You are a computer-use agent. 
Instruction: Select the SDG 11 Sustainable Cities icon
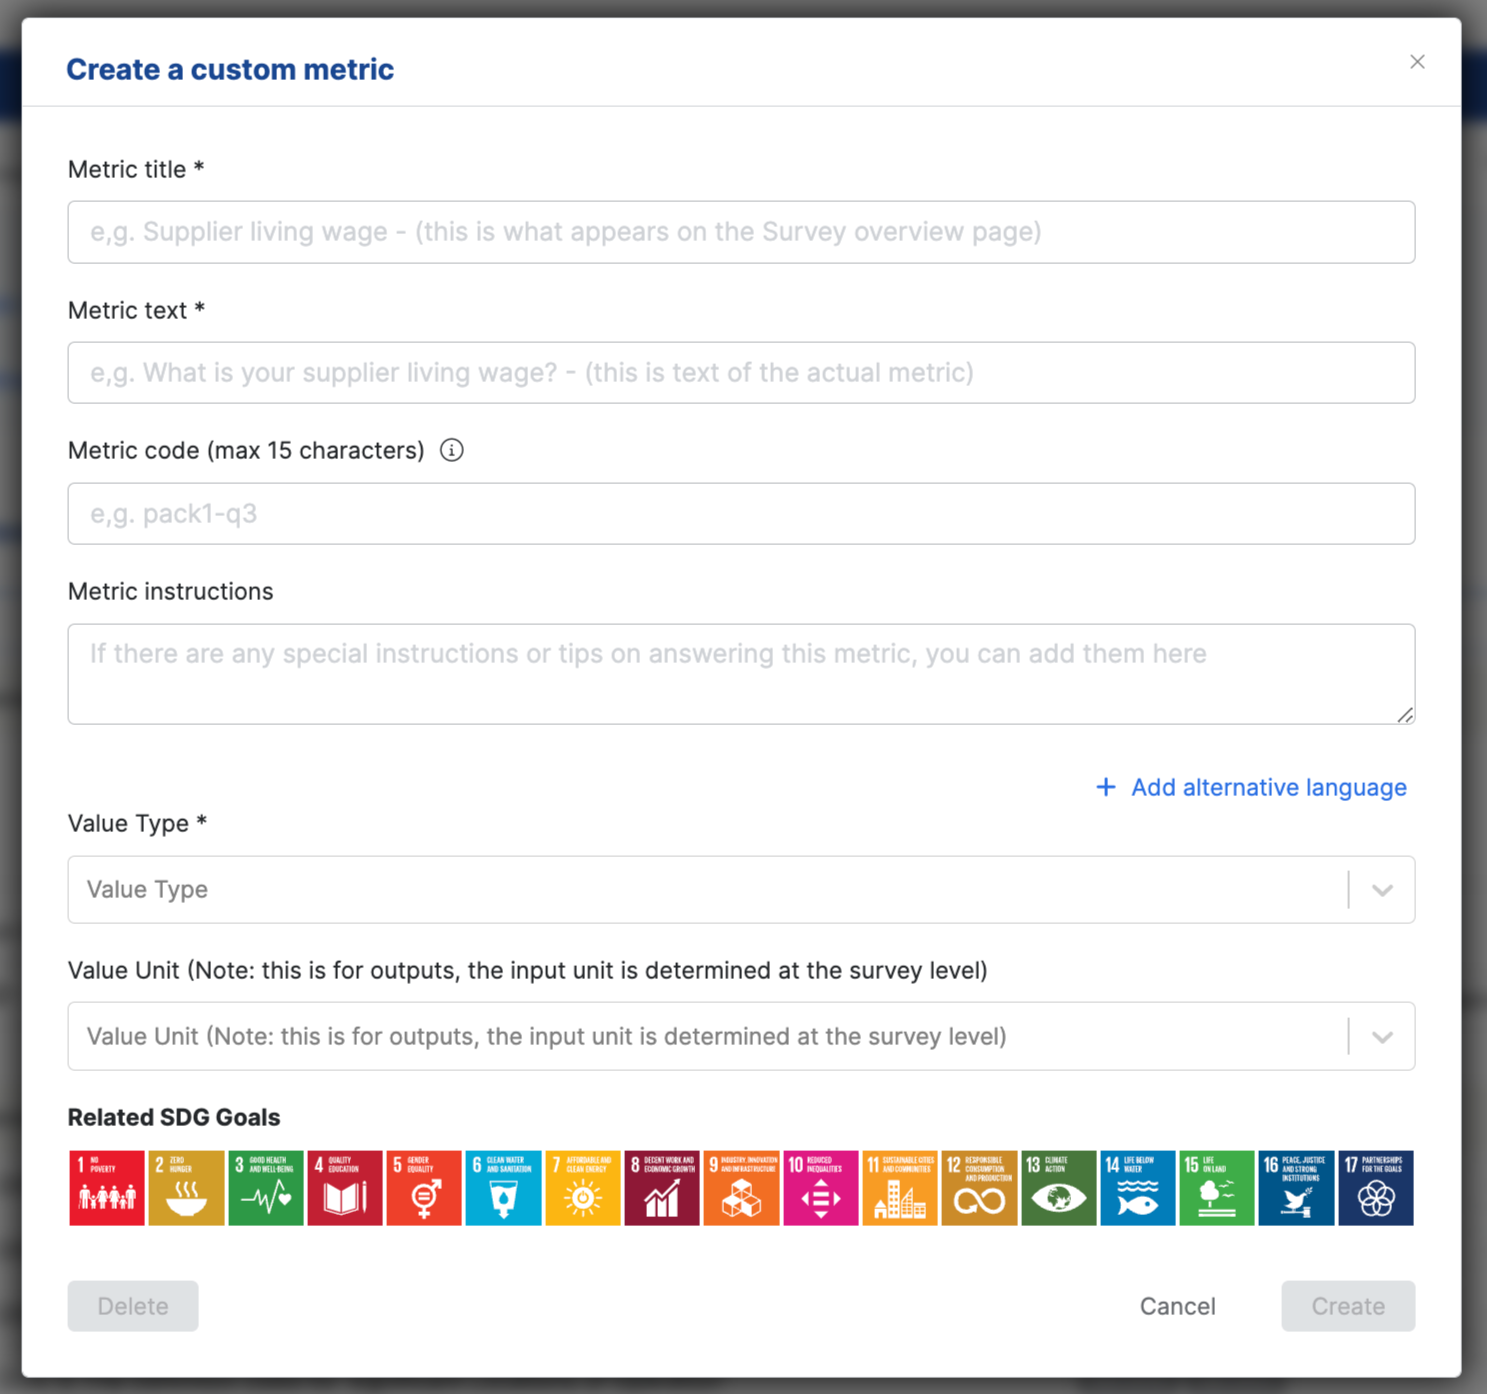899,1187
